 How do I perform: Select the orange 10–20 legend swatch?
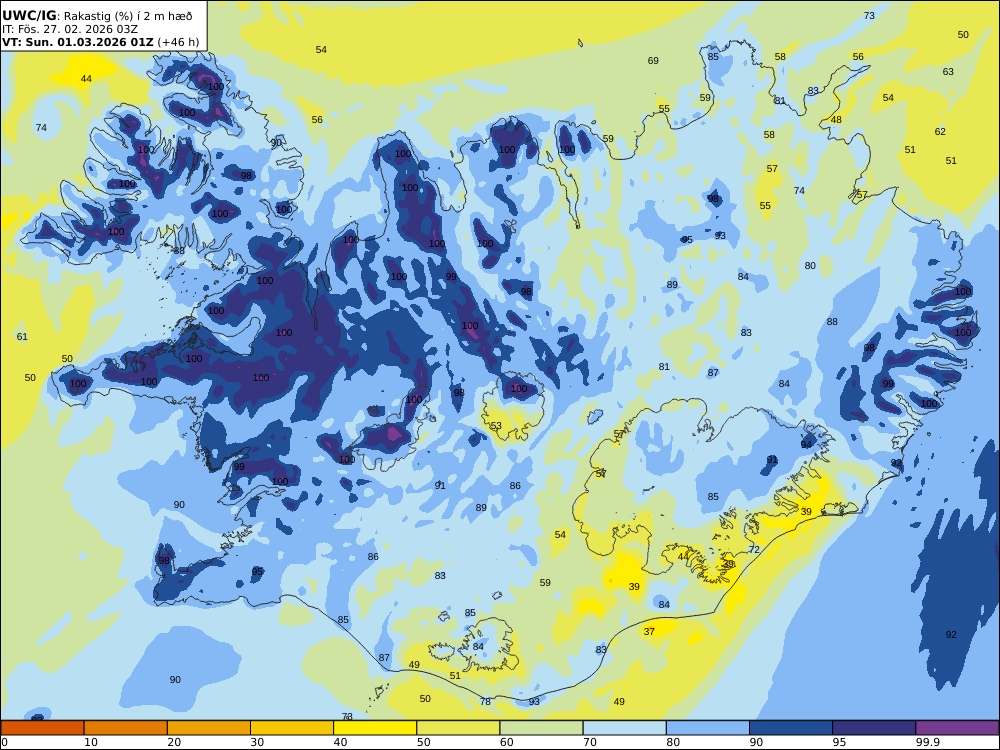pos(126,728)
